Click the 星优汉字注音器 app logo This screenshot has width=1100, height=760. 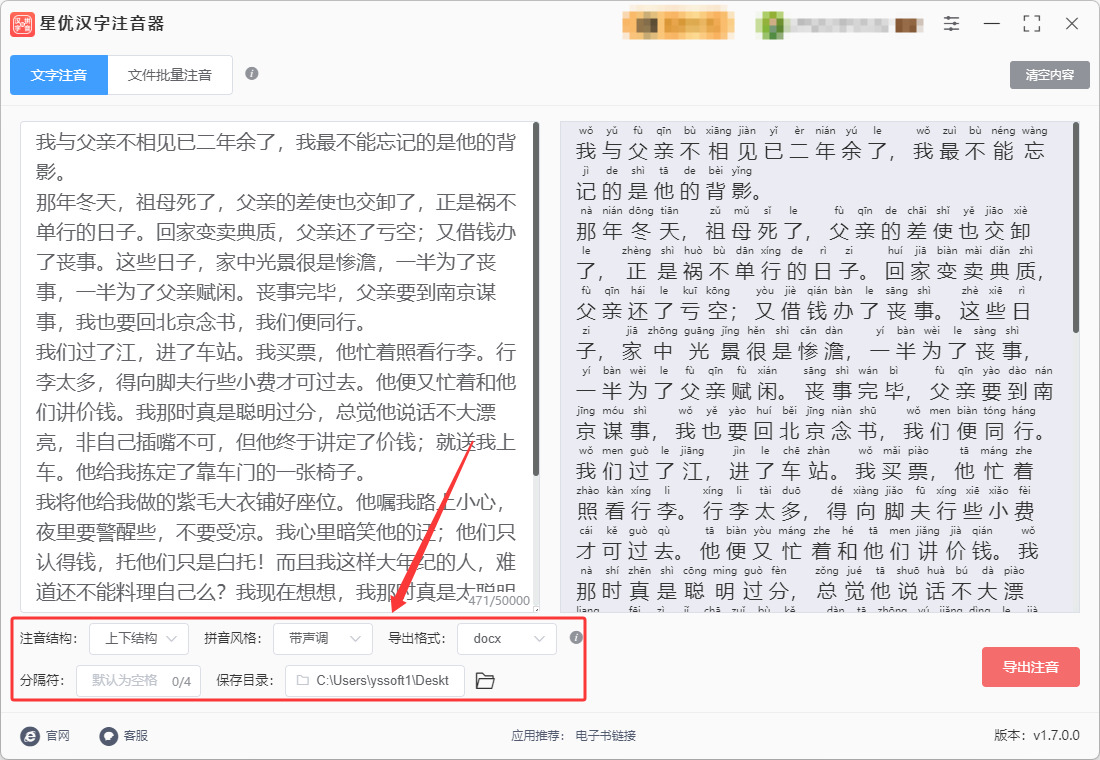click(x=22, y=24)
